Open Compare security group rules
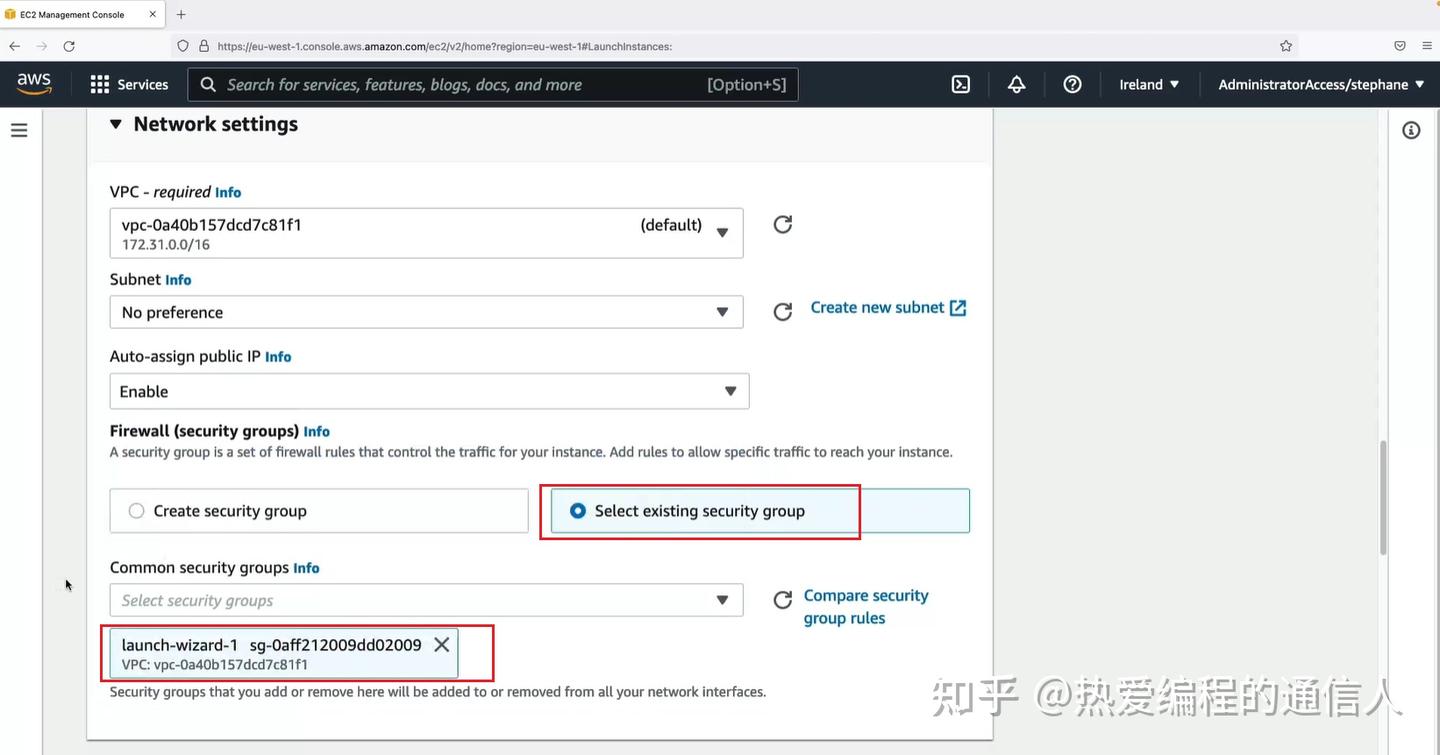 point(865,606)
